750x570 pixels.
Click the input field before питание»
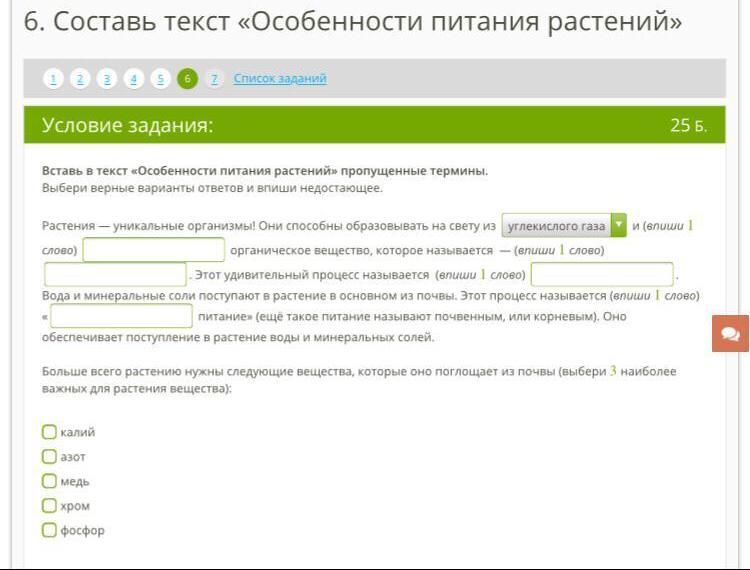click(x=121, y=316)
